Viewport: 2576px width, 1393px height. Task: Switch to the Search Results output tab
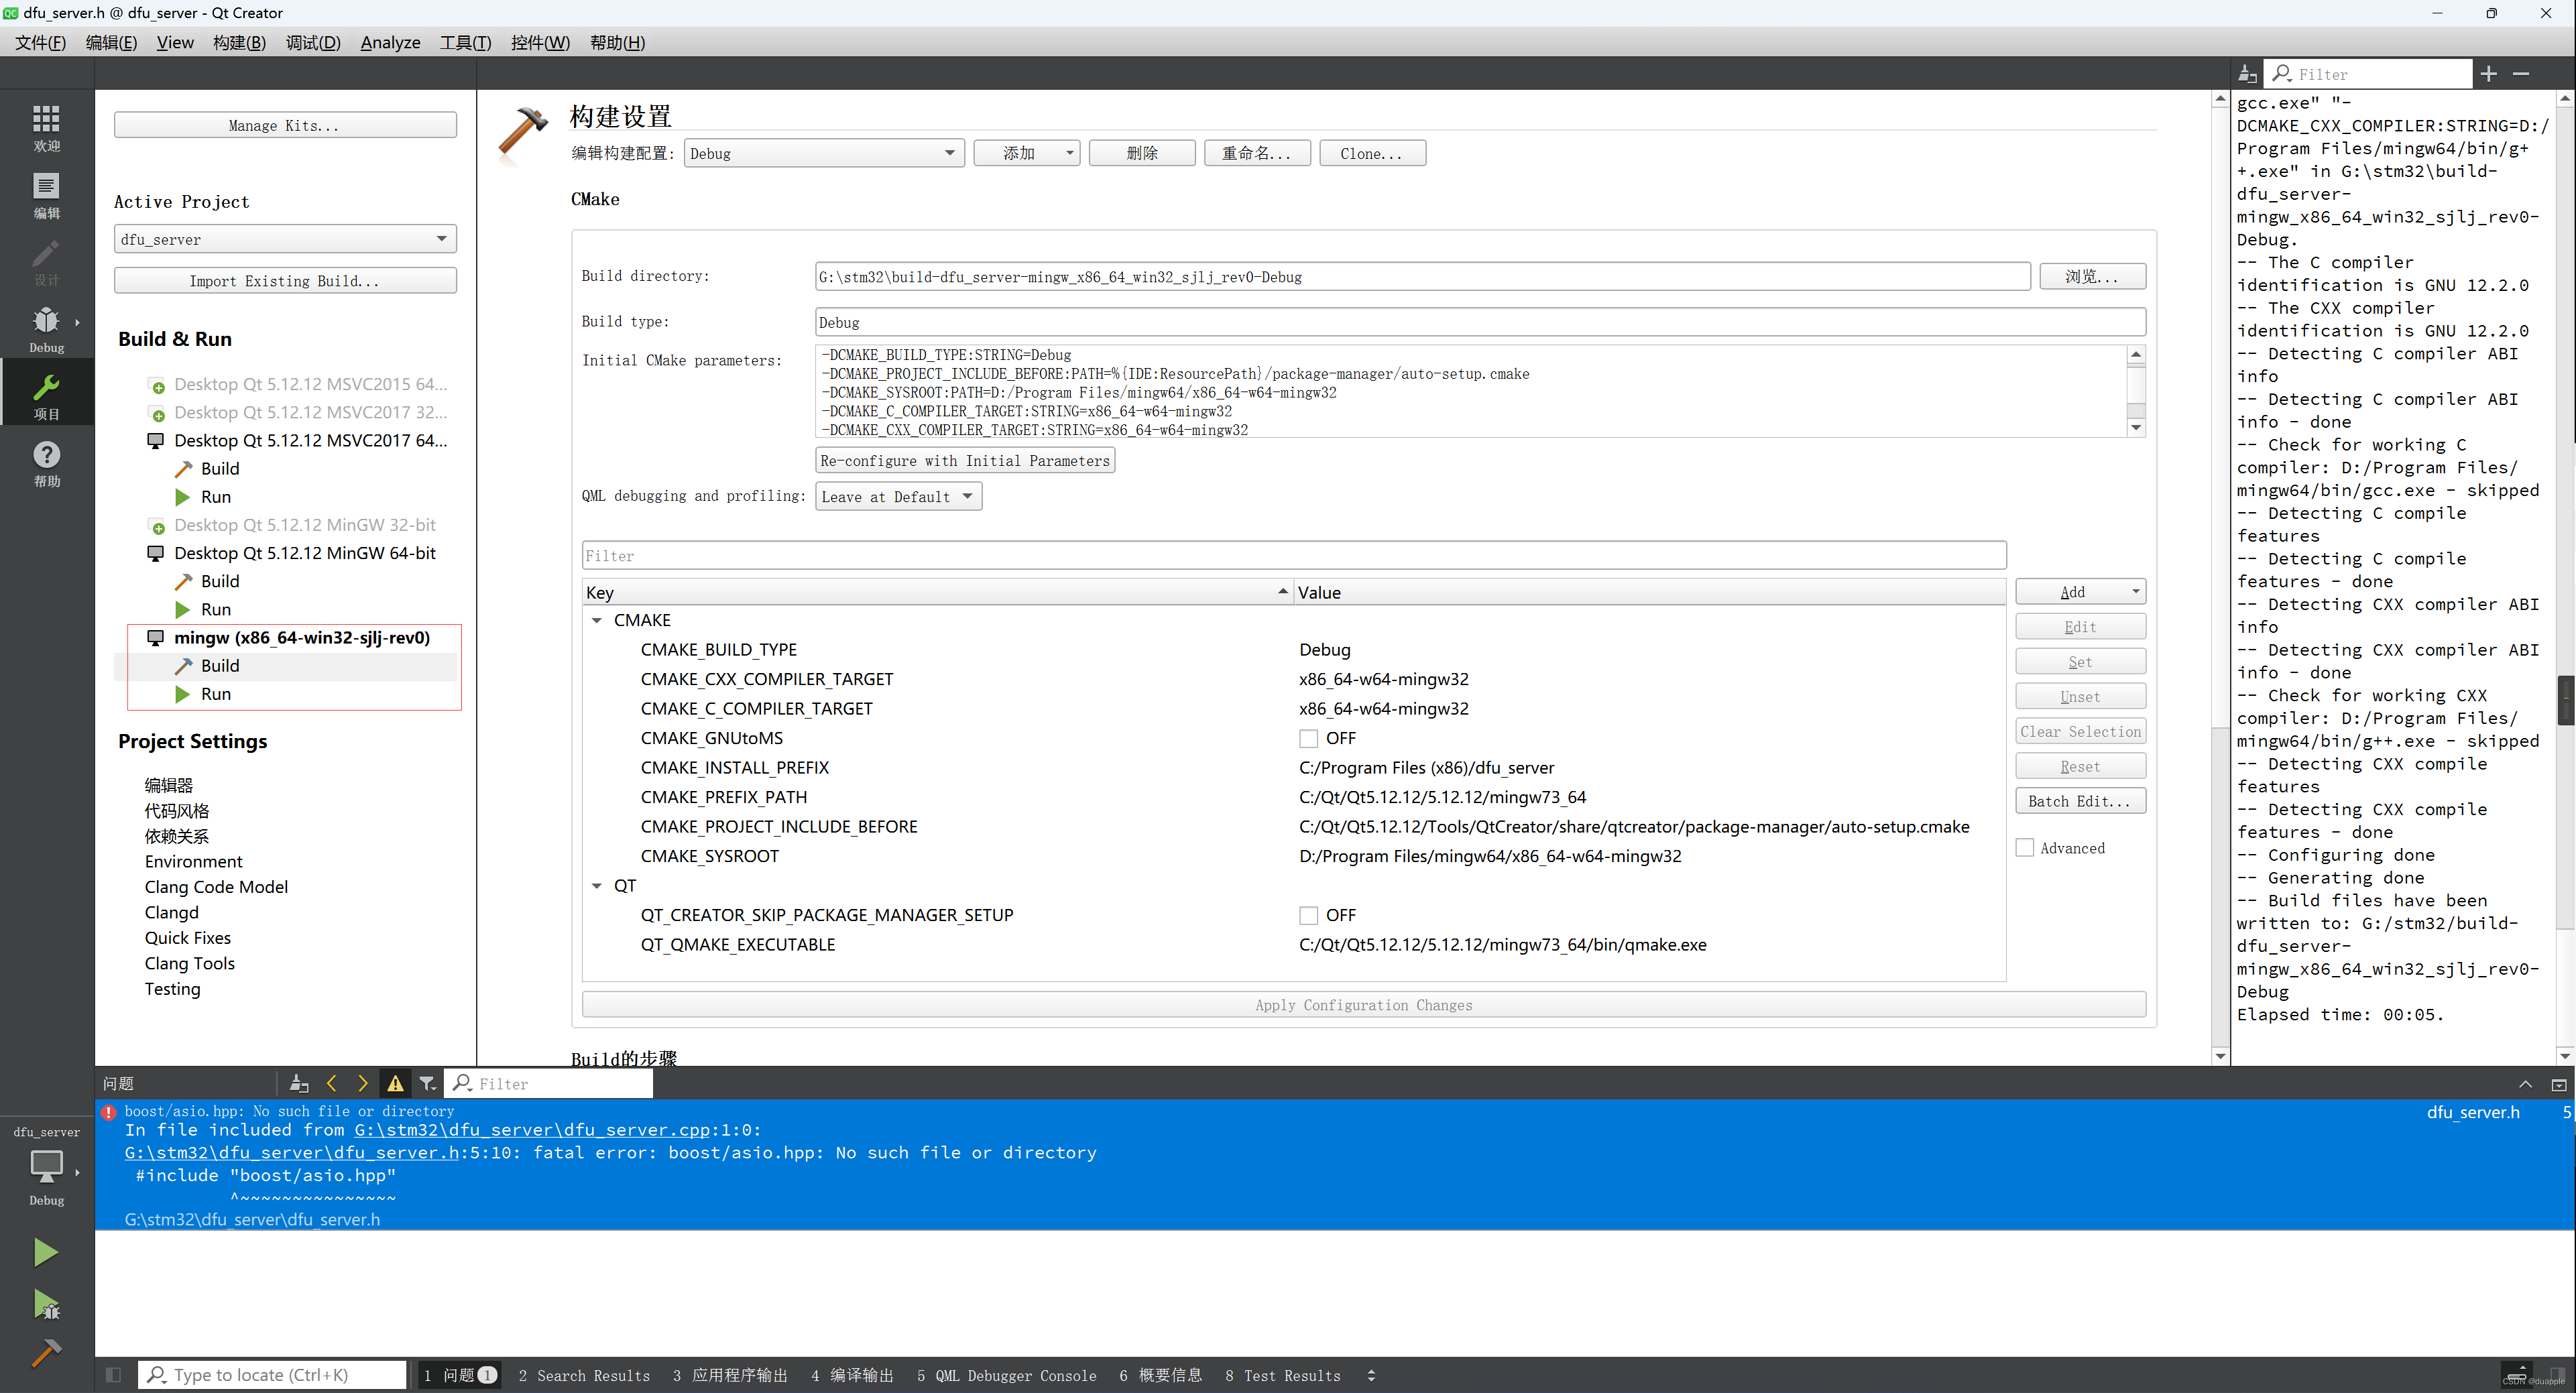tap(584, 1375)
